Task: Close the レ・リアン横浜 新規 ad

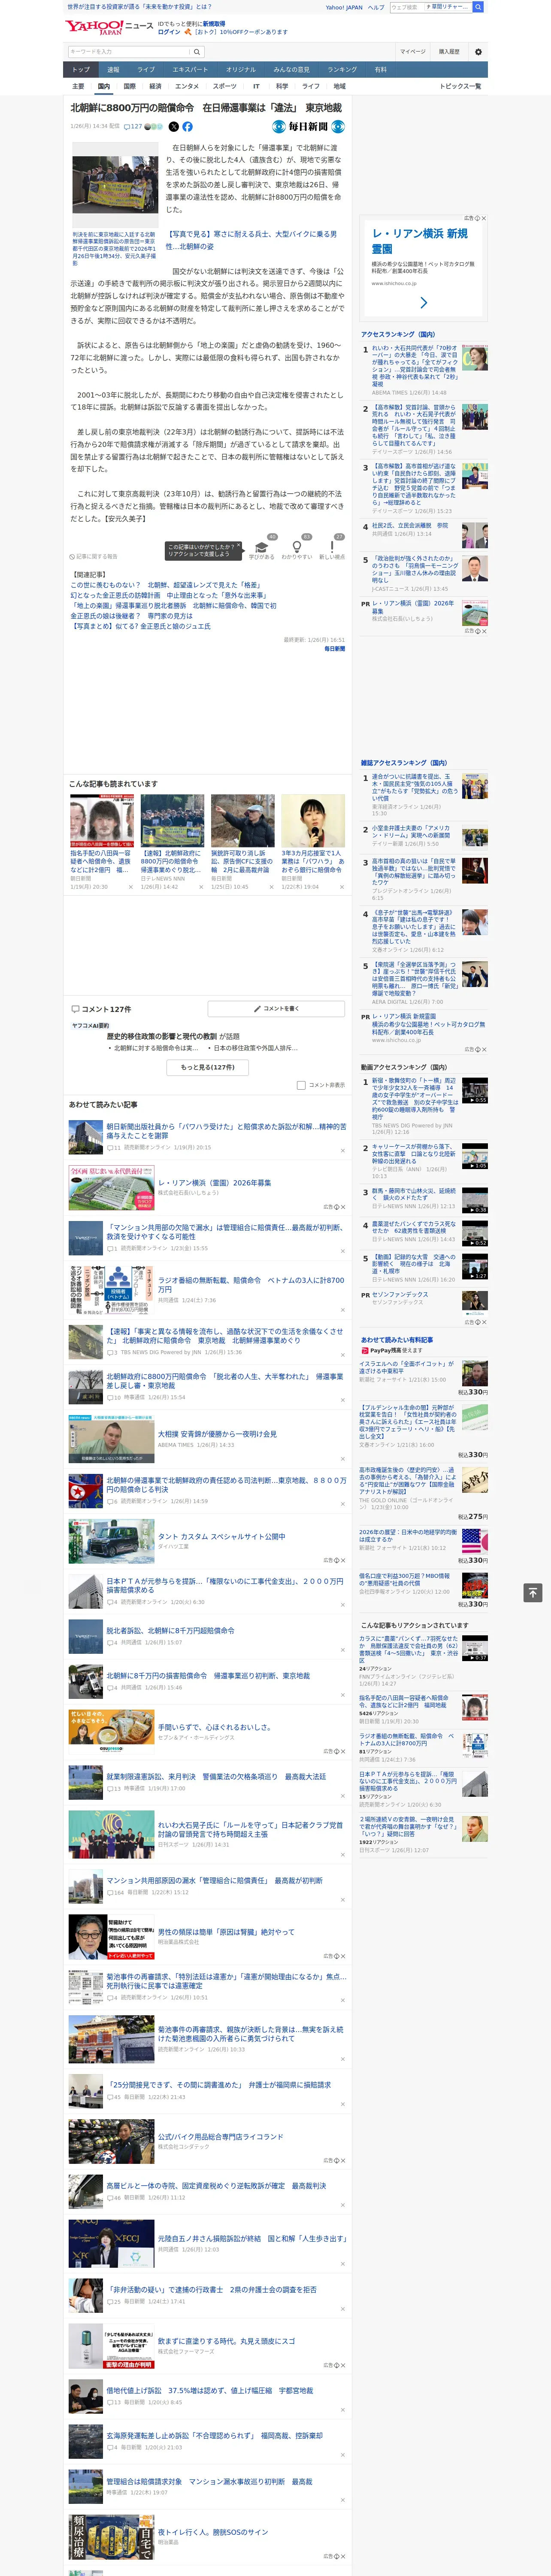Action: click(484, 218)
